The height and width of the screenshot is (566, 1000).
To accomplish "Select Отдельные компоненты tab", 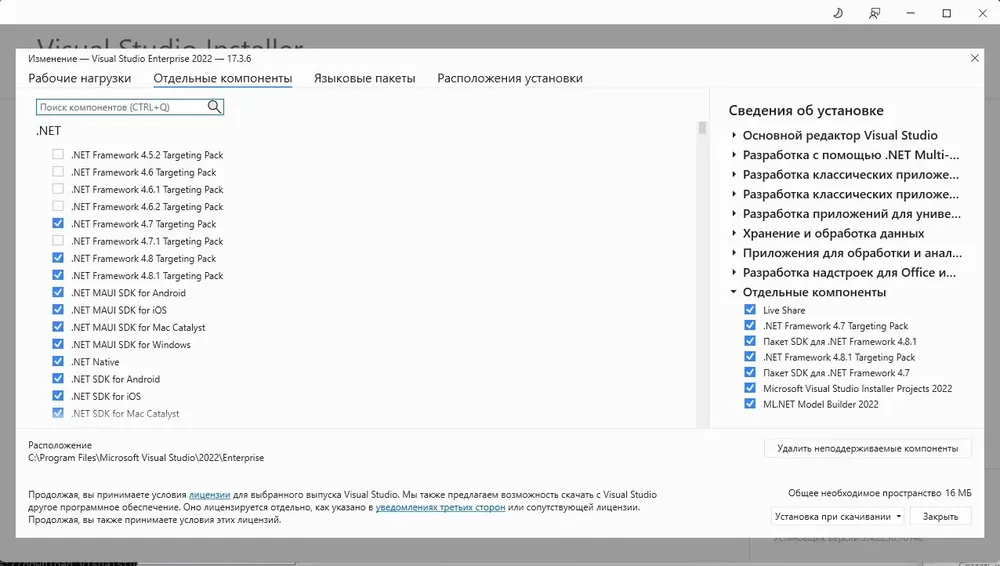I will pos(223,78).
